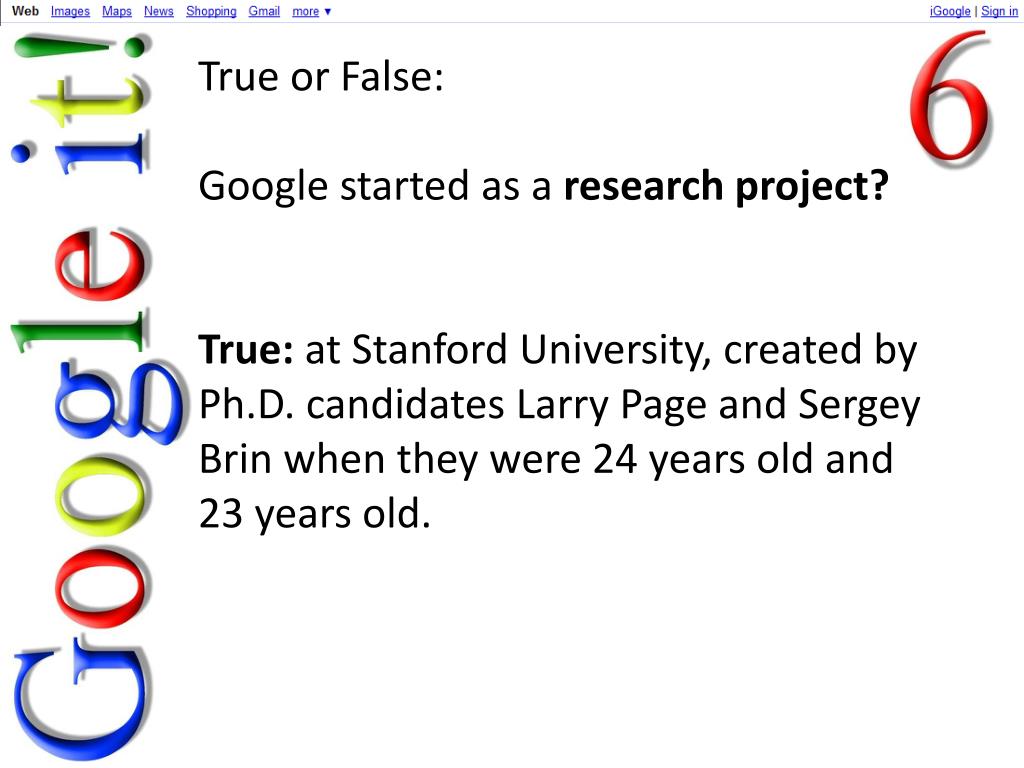The height and width of the screenshot is (768, 1024).
Task: Click the Web link in top bar
Action: 25,11
